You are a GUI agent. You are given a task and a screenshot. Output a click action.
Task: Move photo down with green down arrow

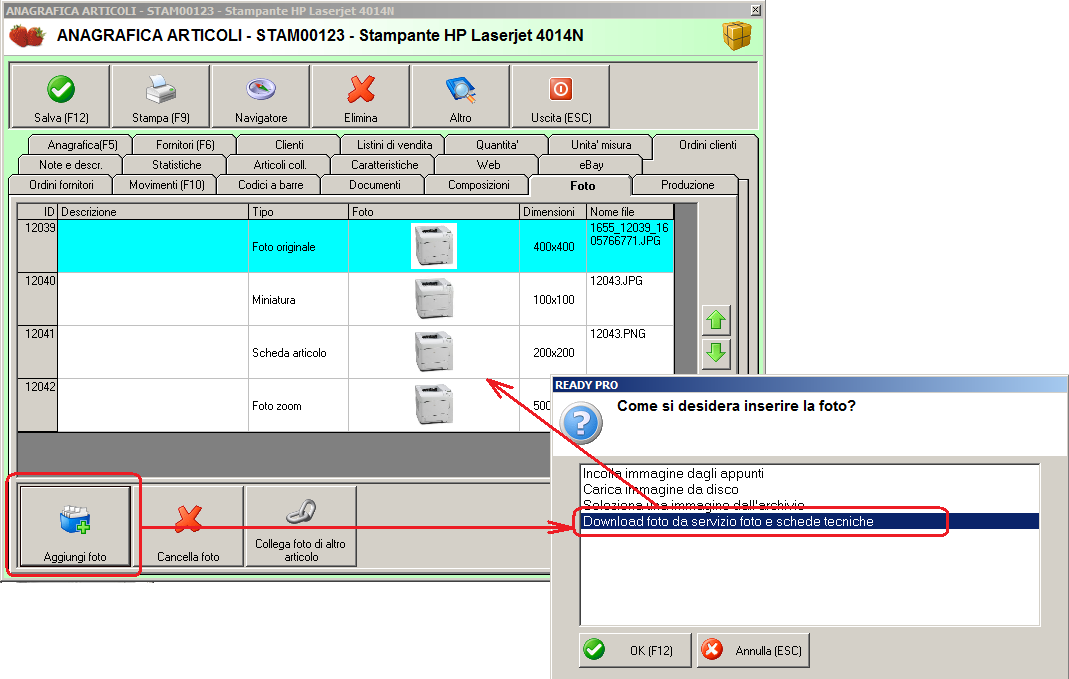[716, 353]
